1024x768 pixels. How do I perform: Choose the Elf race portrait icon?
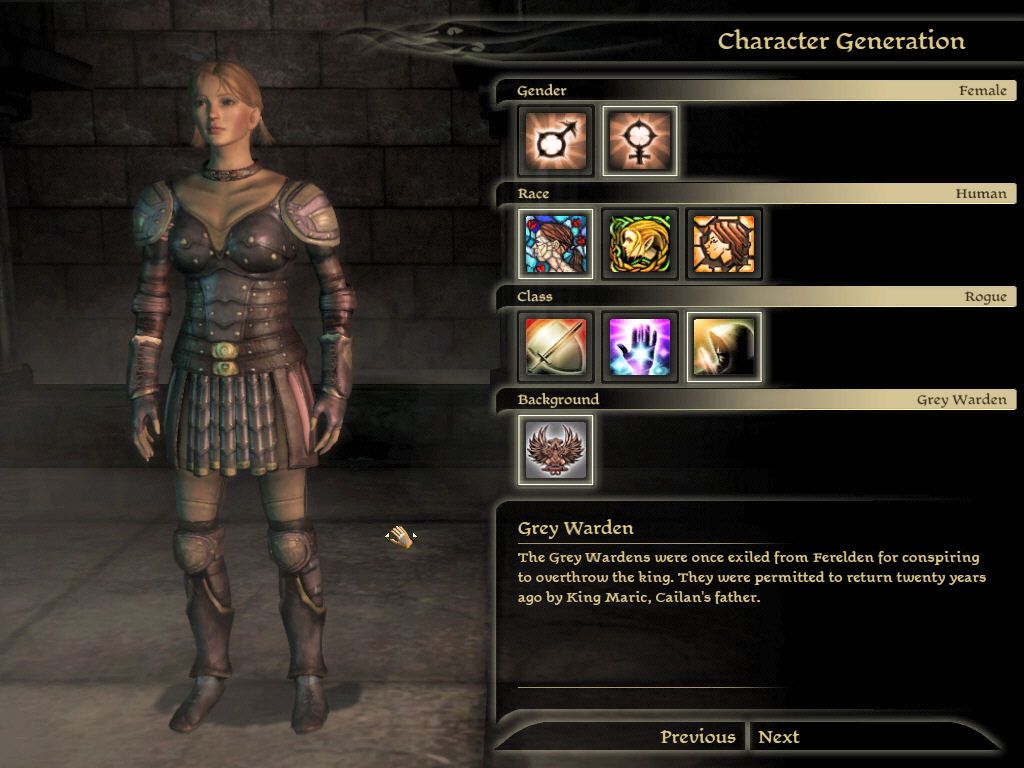point(639,244)
